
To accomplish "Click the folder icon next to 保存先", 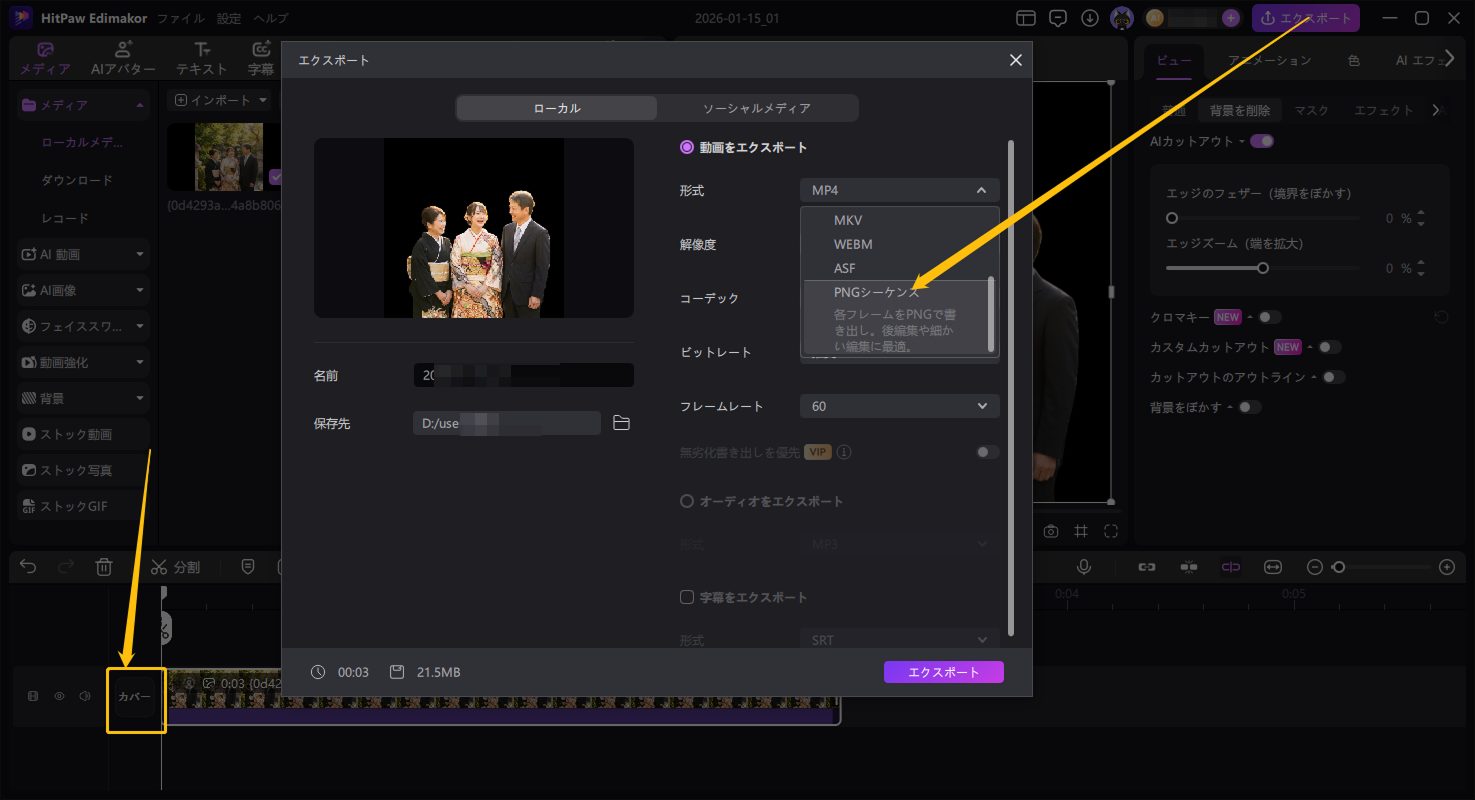I will [x=621, y=423].
